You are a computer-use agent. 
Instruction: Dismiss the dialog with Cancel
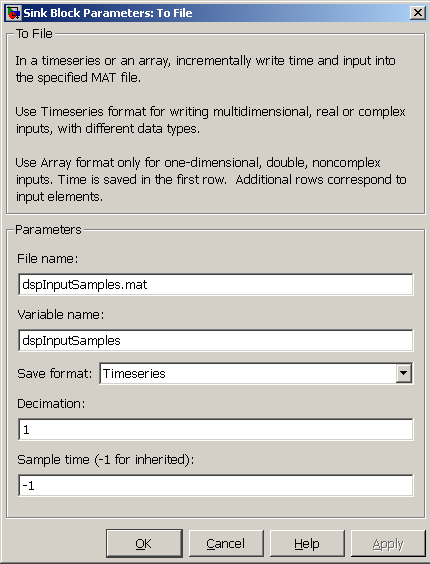coord(226,543)
